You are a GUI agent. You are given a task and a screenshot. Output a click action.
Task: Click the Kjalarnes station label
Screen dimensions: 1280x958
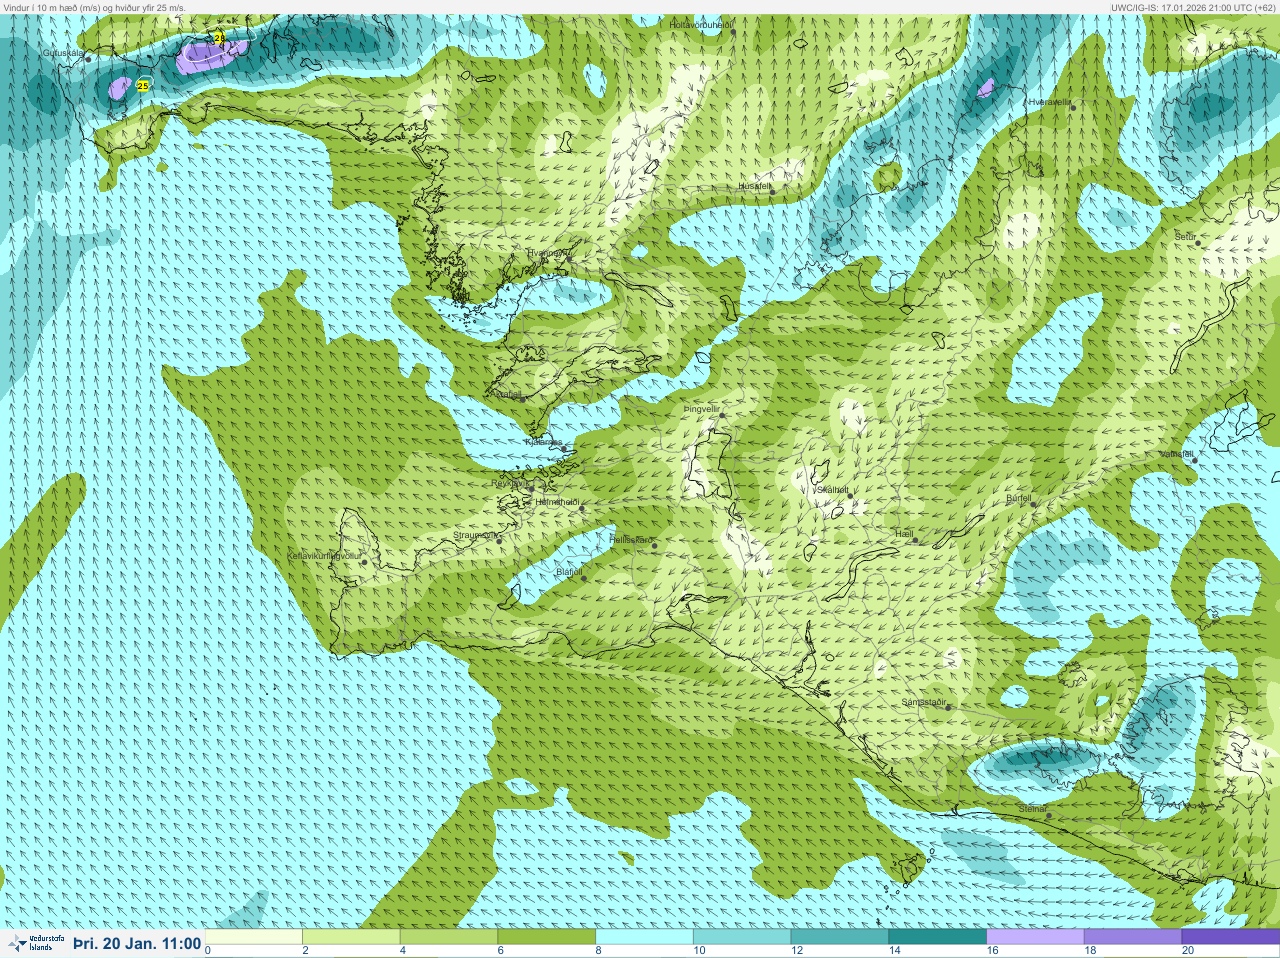click(x=544, y=441)
